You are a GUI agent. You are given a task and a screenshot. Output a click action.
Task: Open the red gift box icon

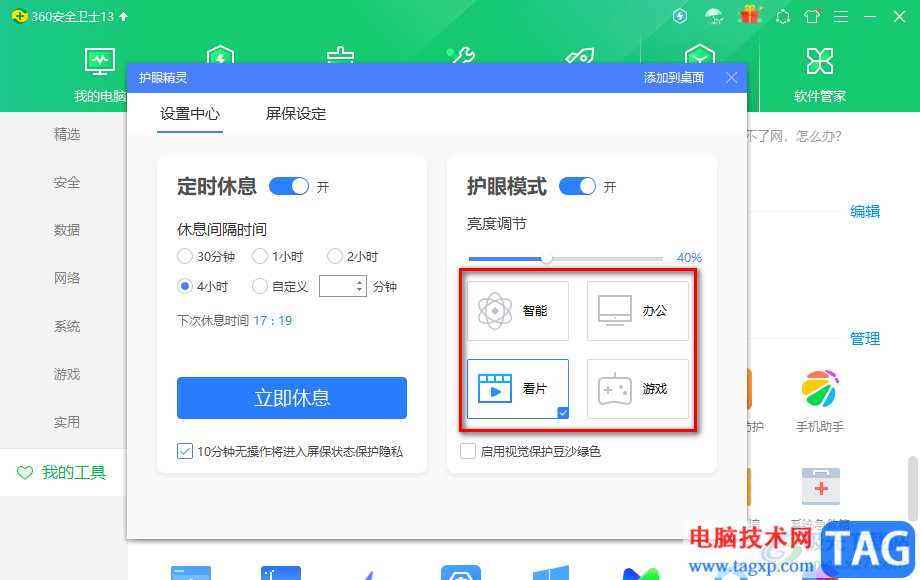(x=749, y=14)
